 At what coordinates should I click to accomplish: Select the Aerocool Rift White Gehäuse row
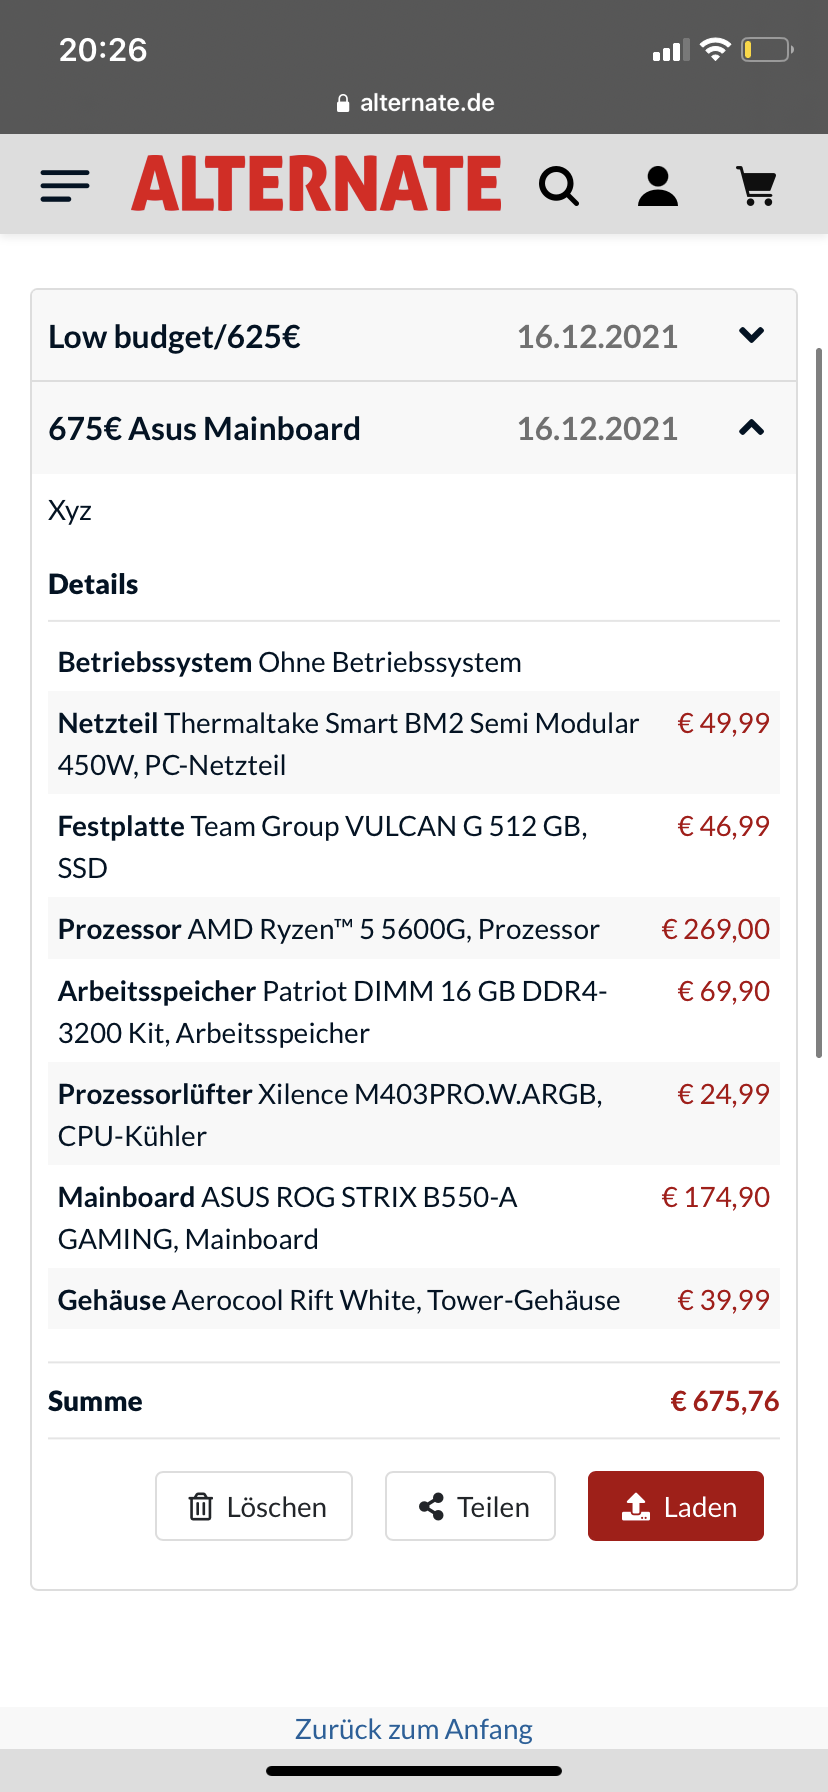point(414,1300)
